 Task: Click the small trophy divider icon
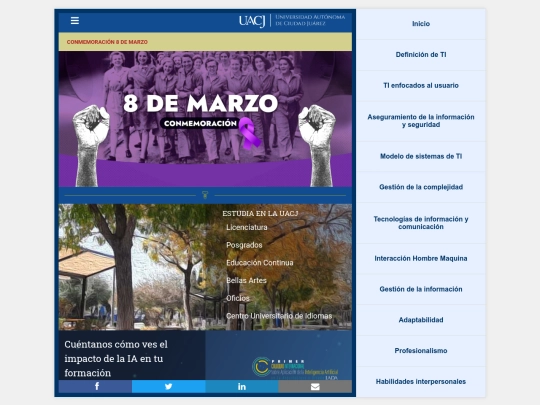(x=205, y=195)
